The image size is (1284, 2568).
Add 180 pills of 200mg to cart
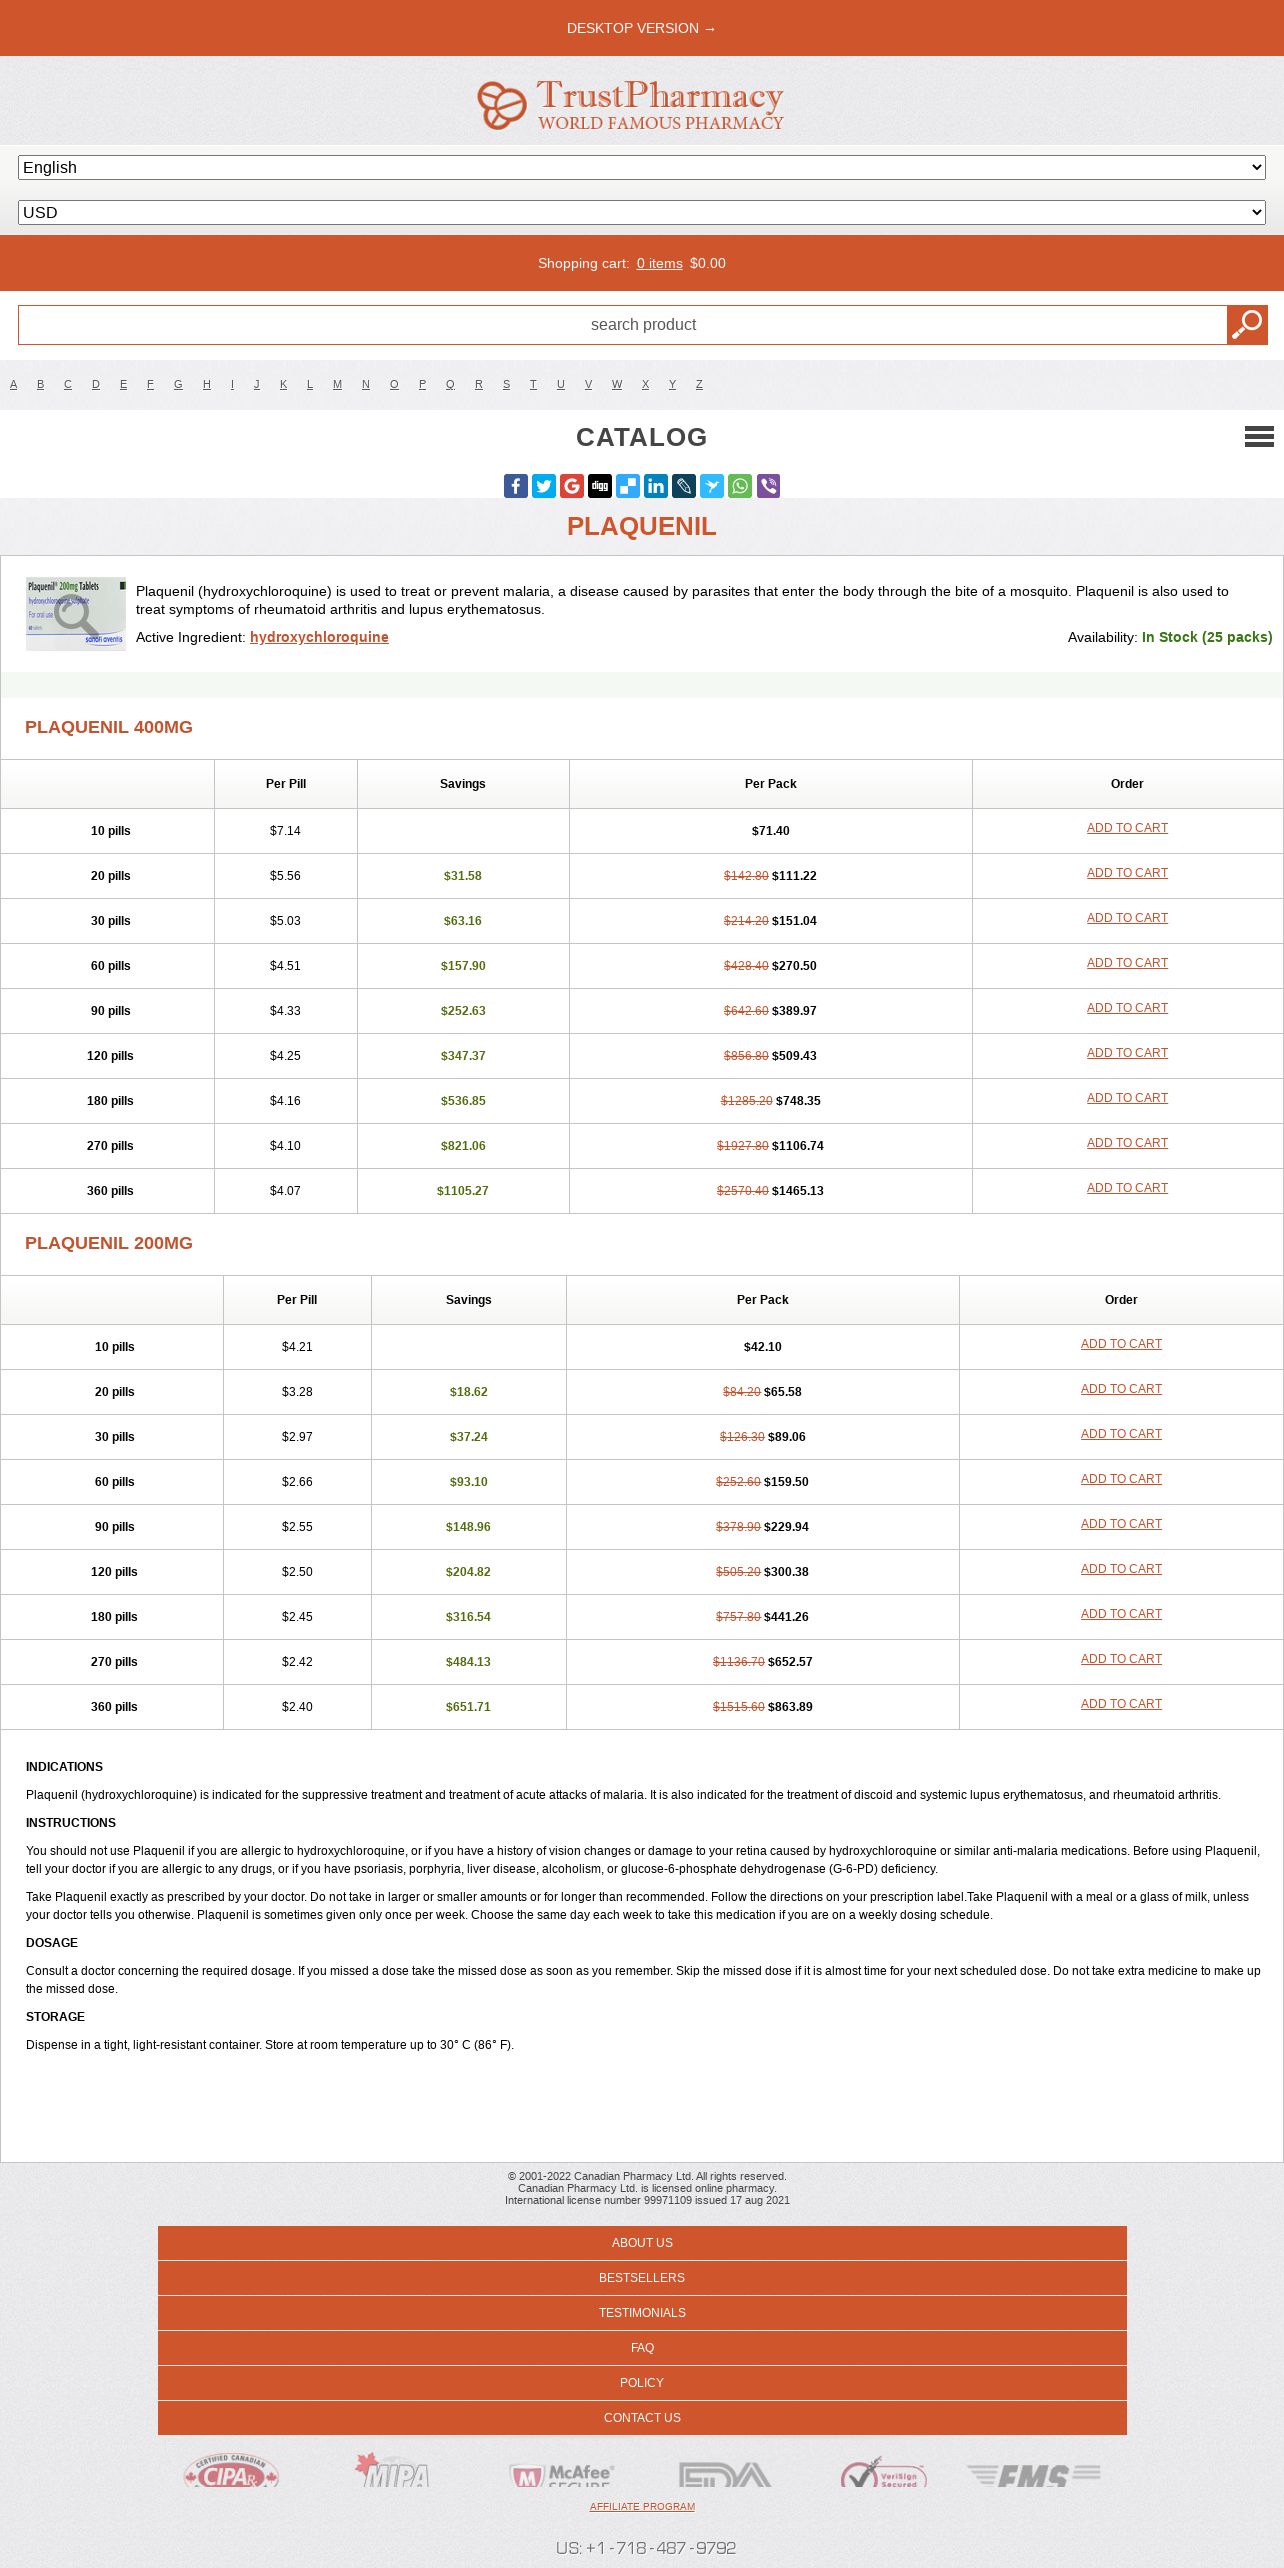click(x=1121, y=1614)
